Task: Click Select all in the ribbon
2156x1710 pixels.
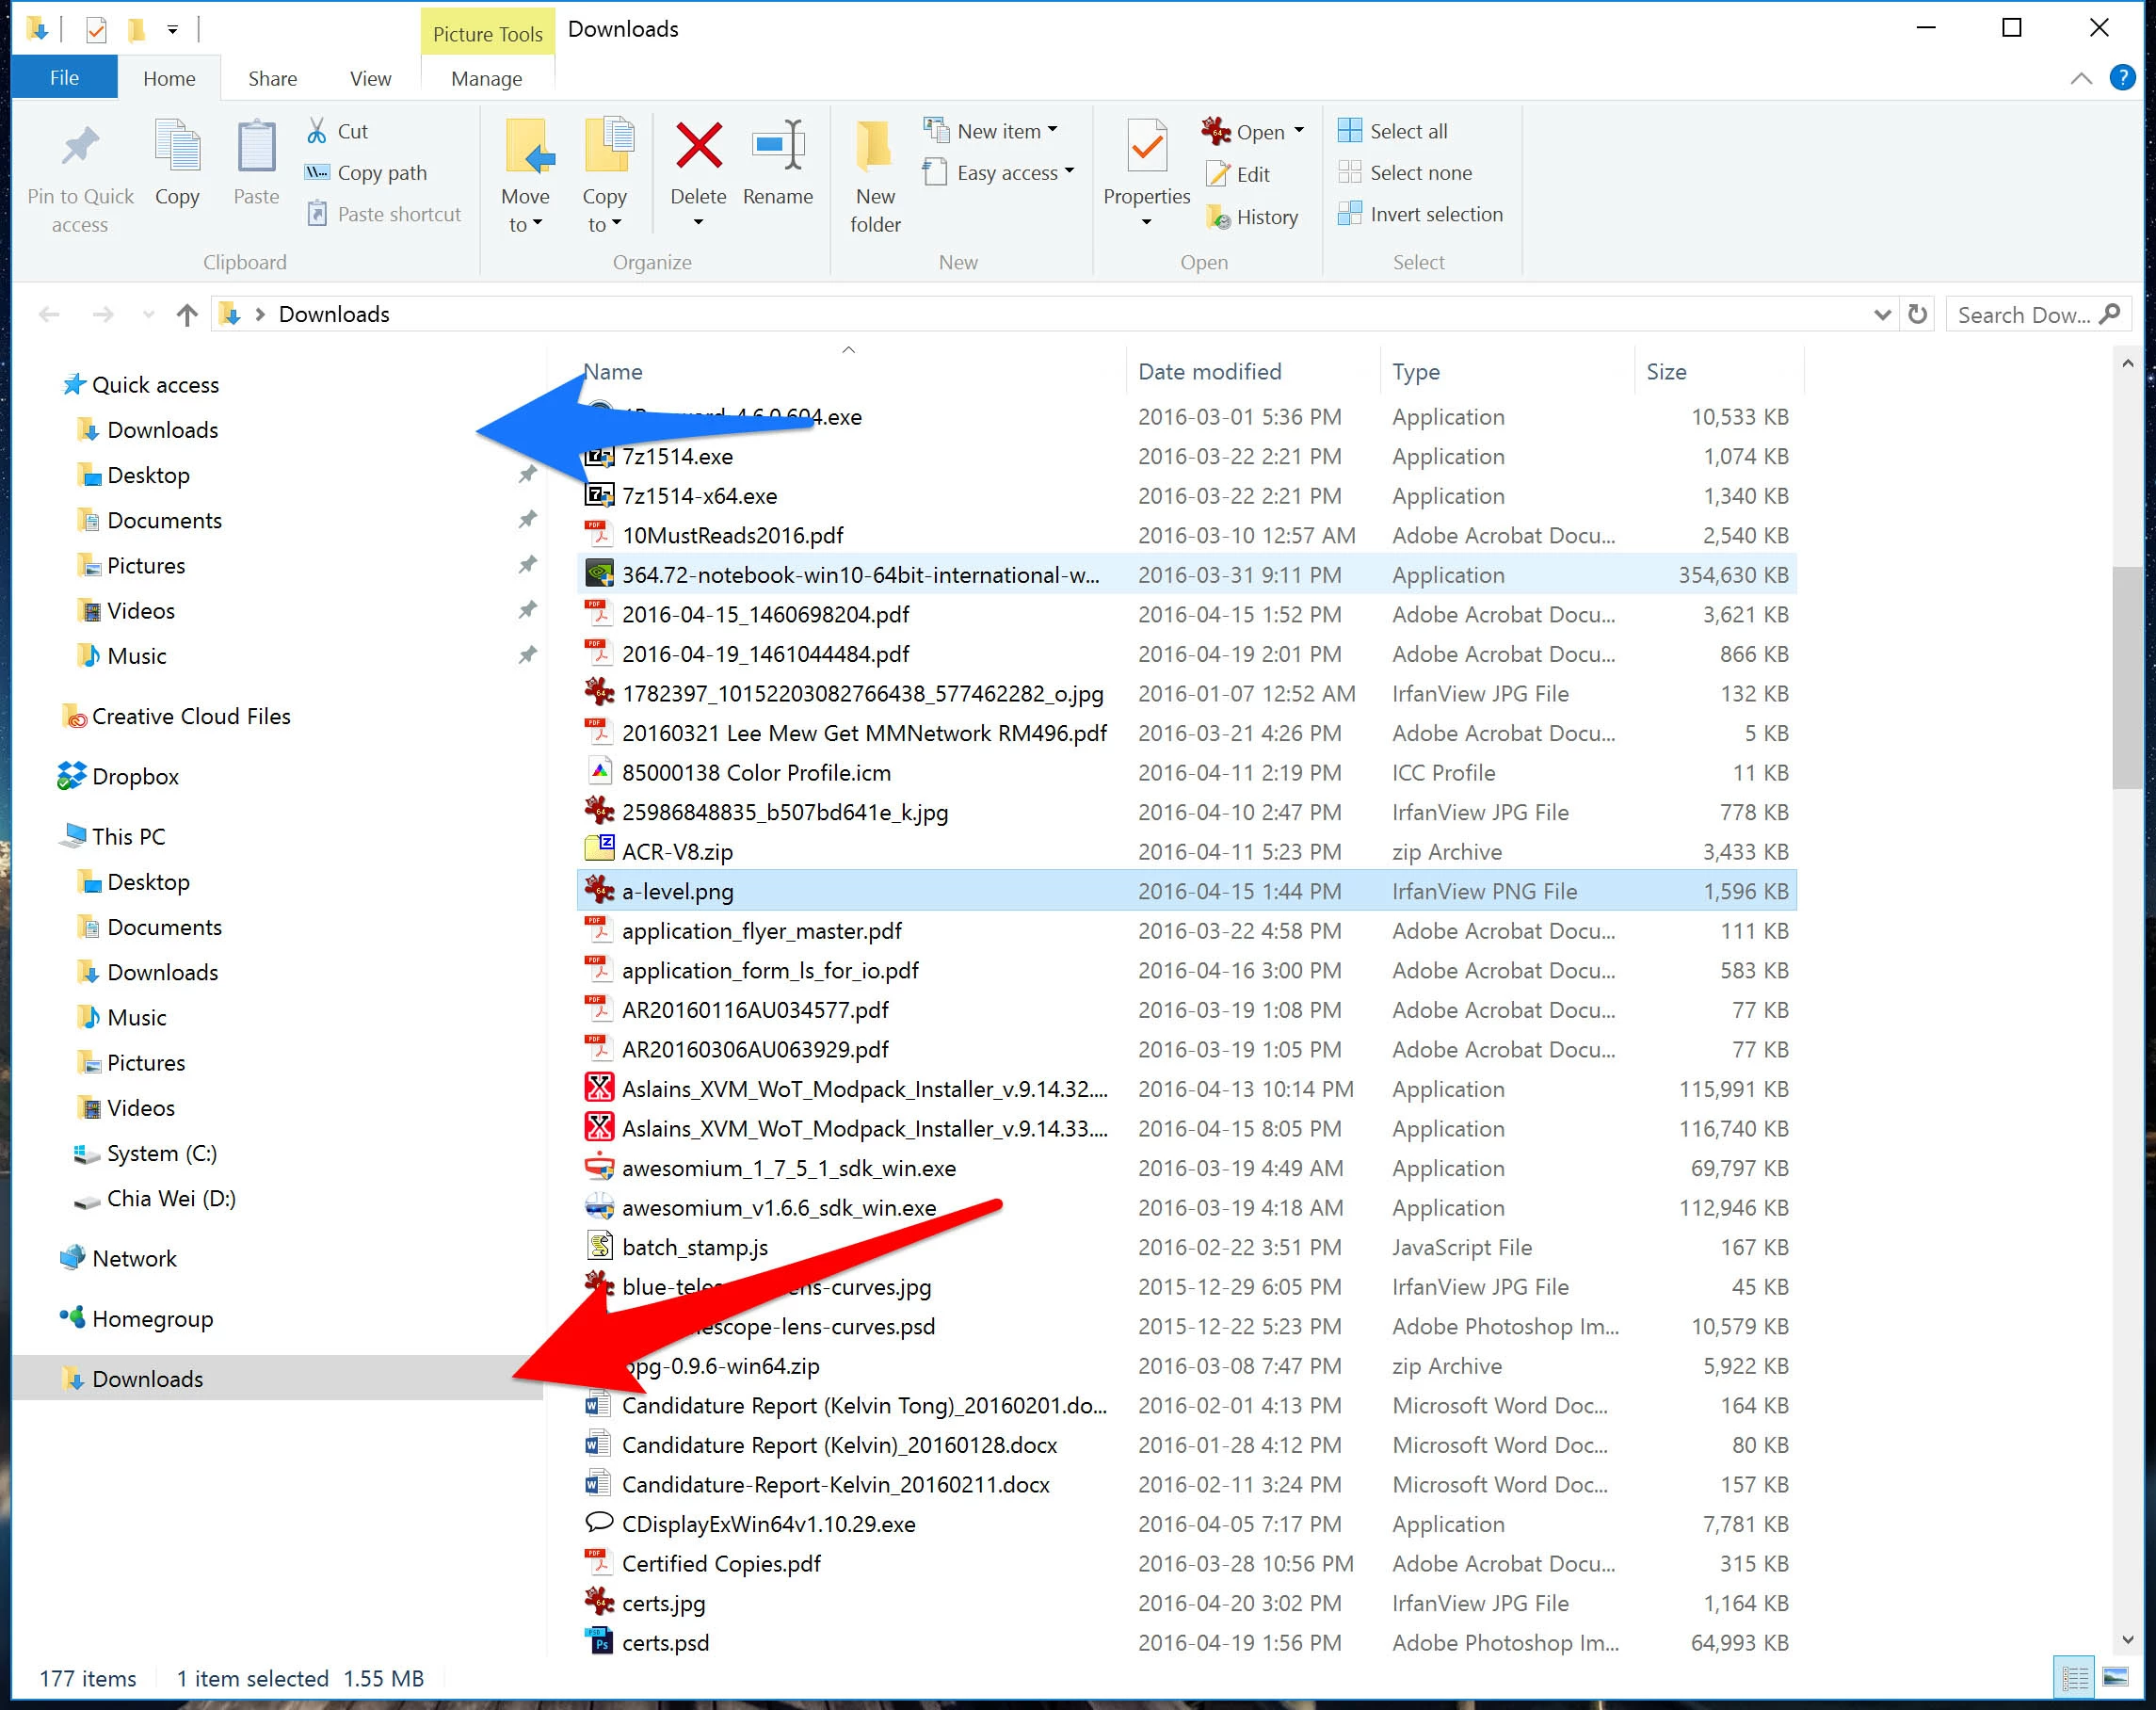Action: point(1407,131)
